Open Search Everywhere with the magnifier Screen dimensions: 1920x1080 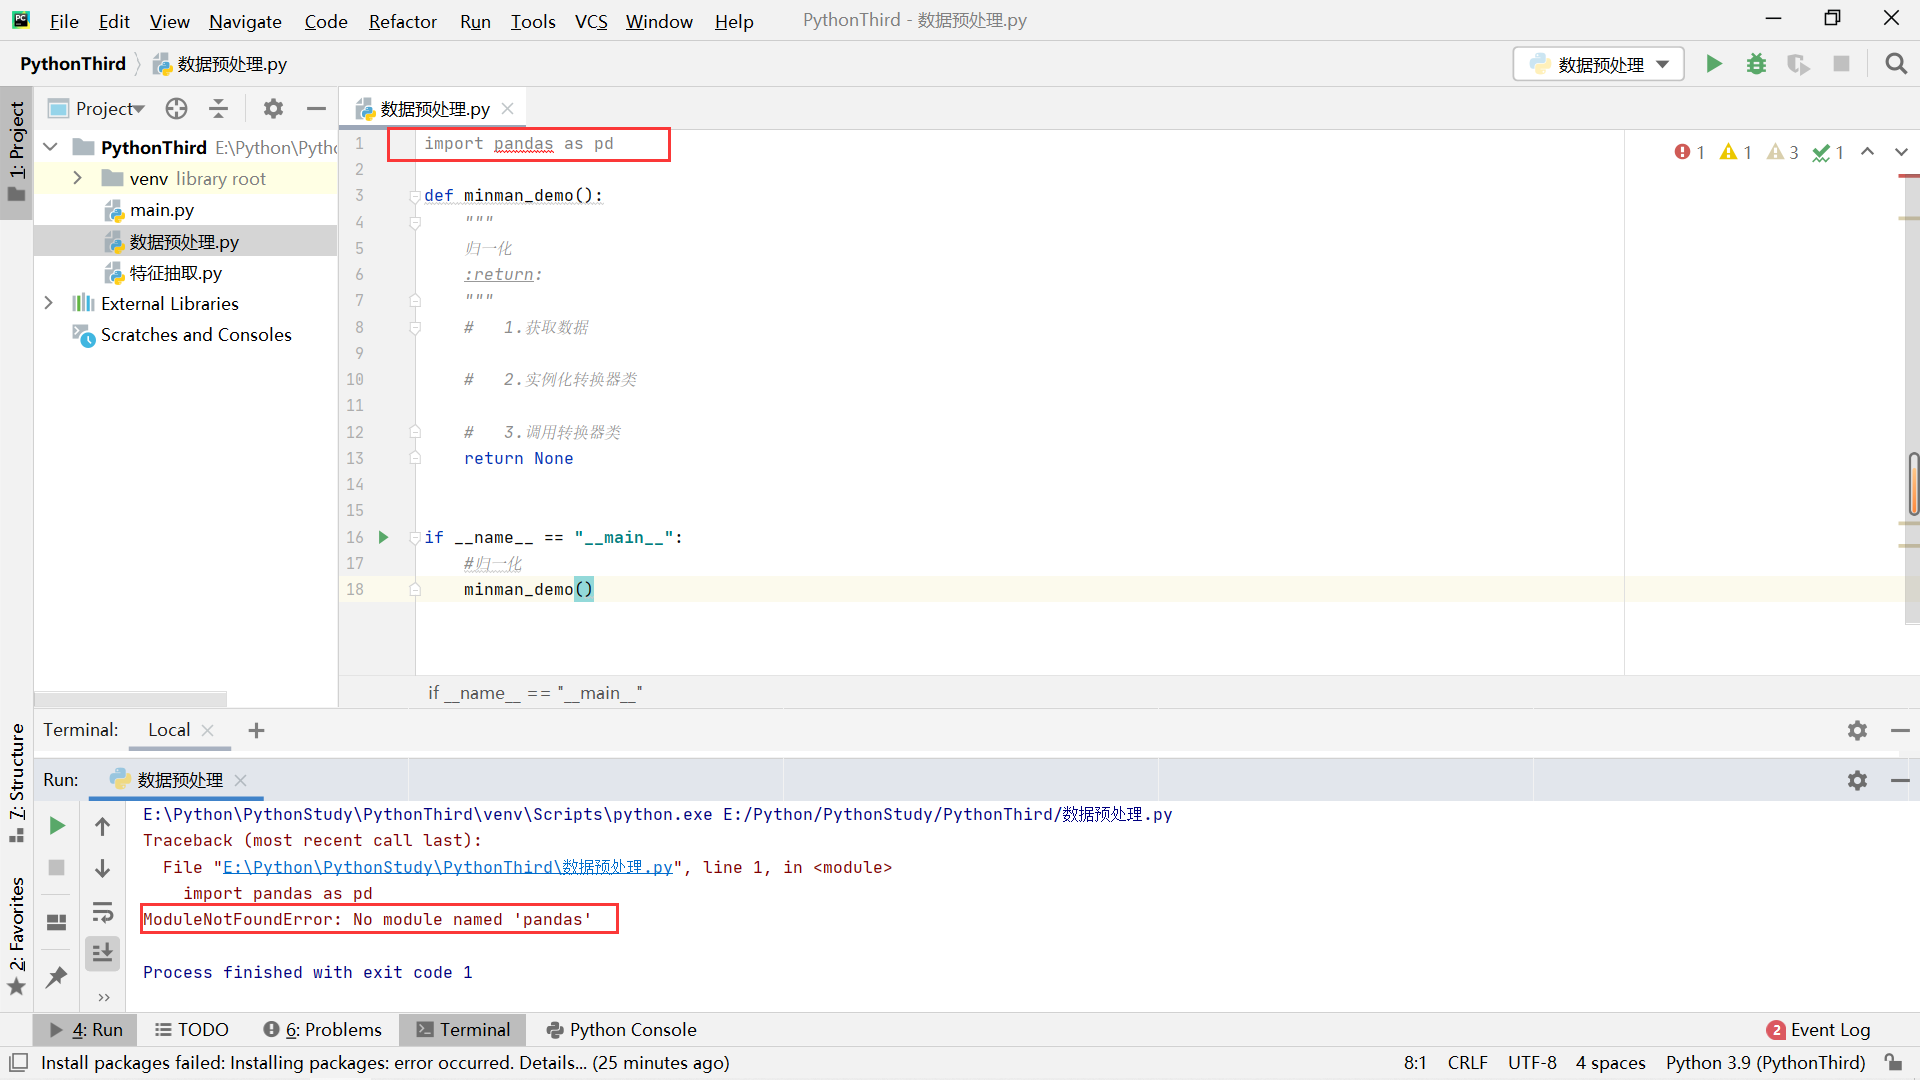(x=1897, y=63)
